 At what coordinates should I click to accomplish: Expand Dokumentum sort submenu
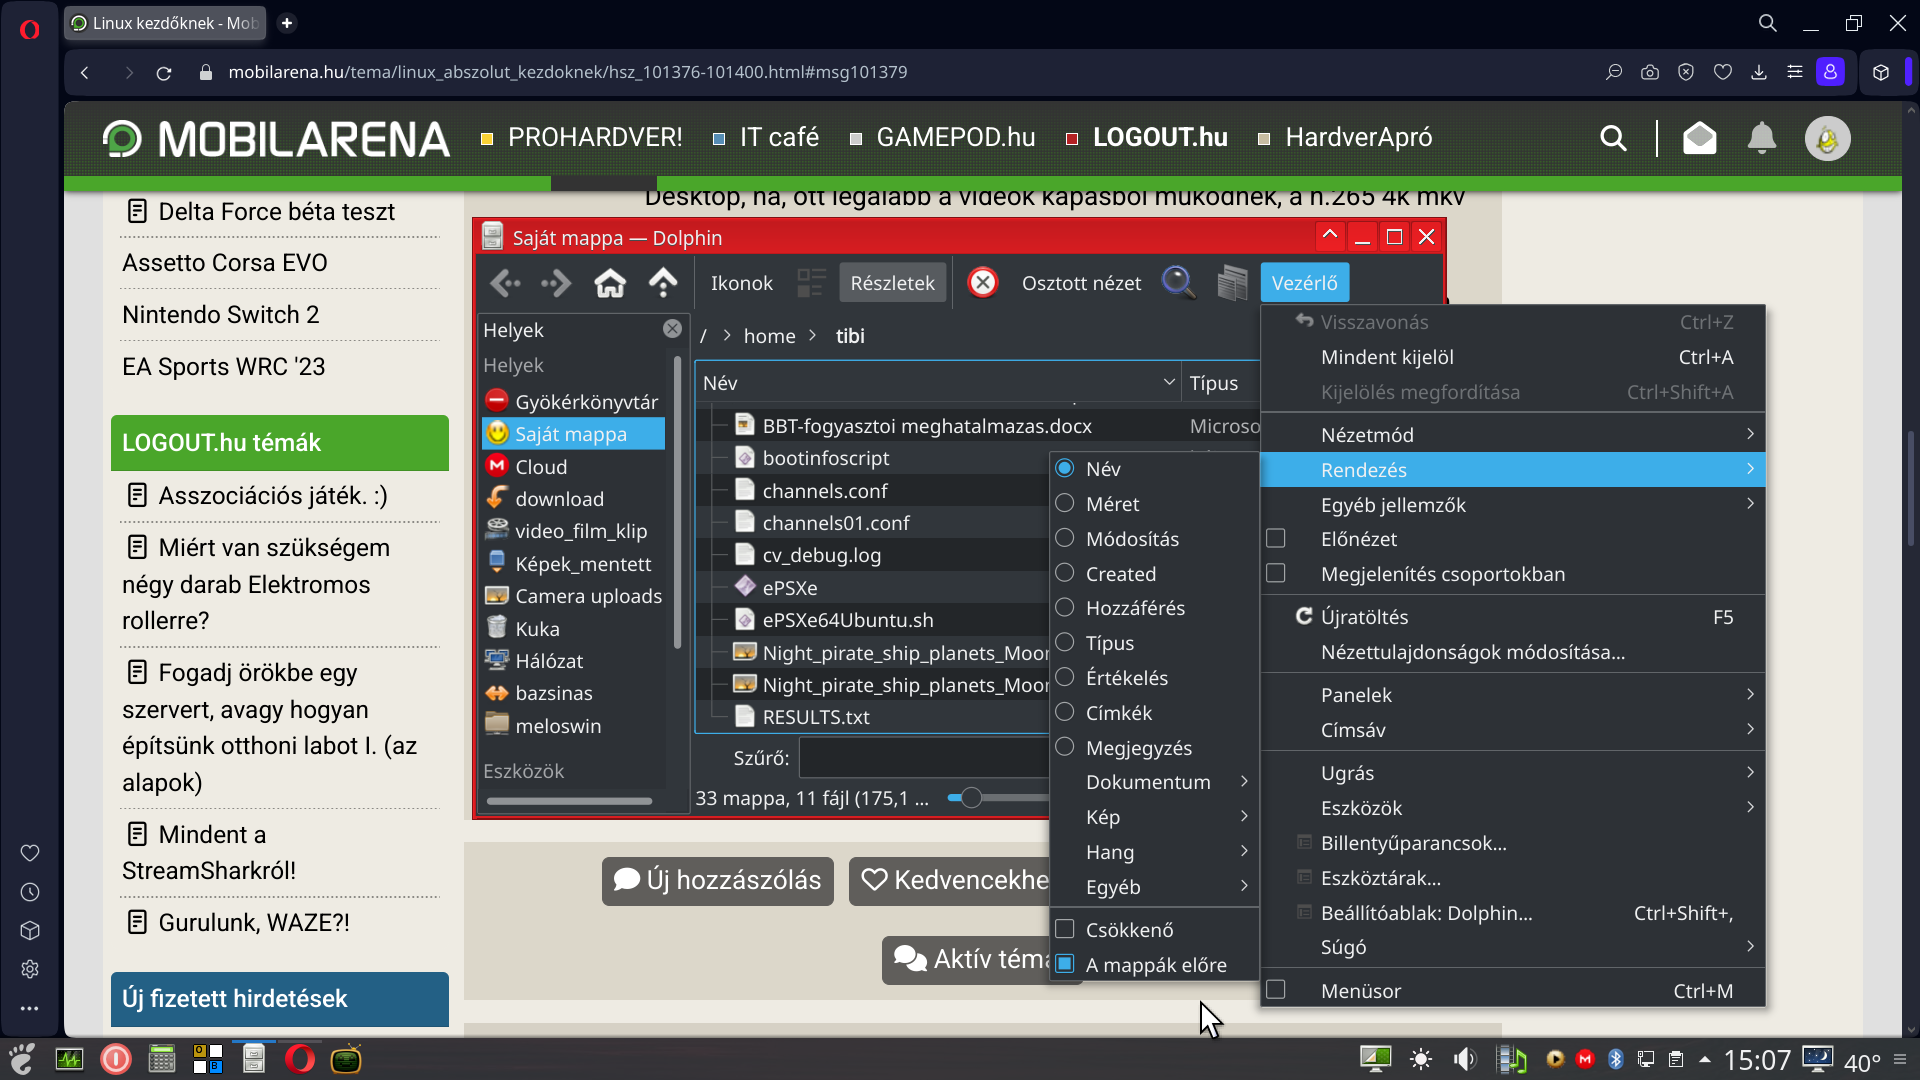point(1154,782)
